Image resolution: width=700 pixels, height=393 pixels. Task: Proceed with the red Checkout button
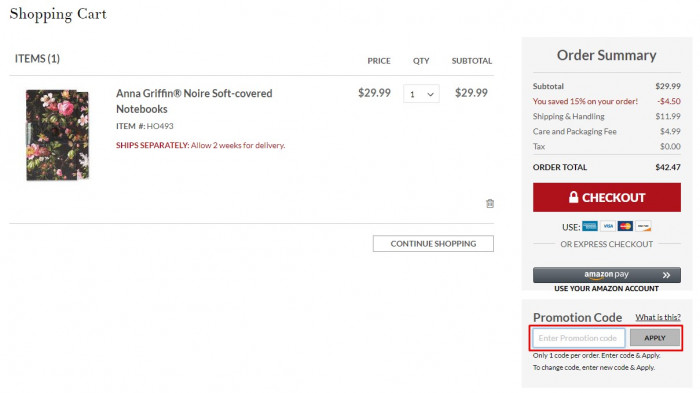[607, 197]
